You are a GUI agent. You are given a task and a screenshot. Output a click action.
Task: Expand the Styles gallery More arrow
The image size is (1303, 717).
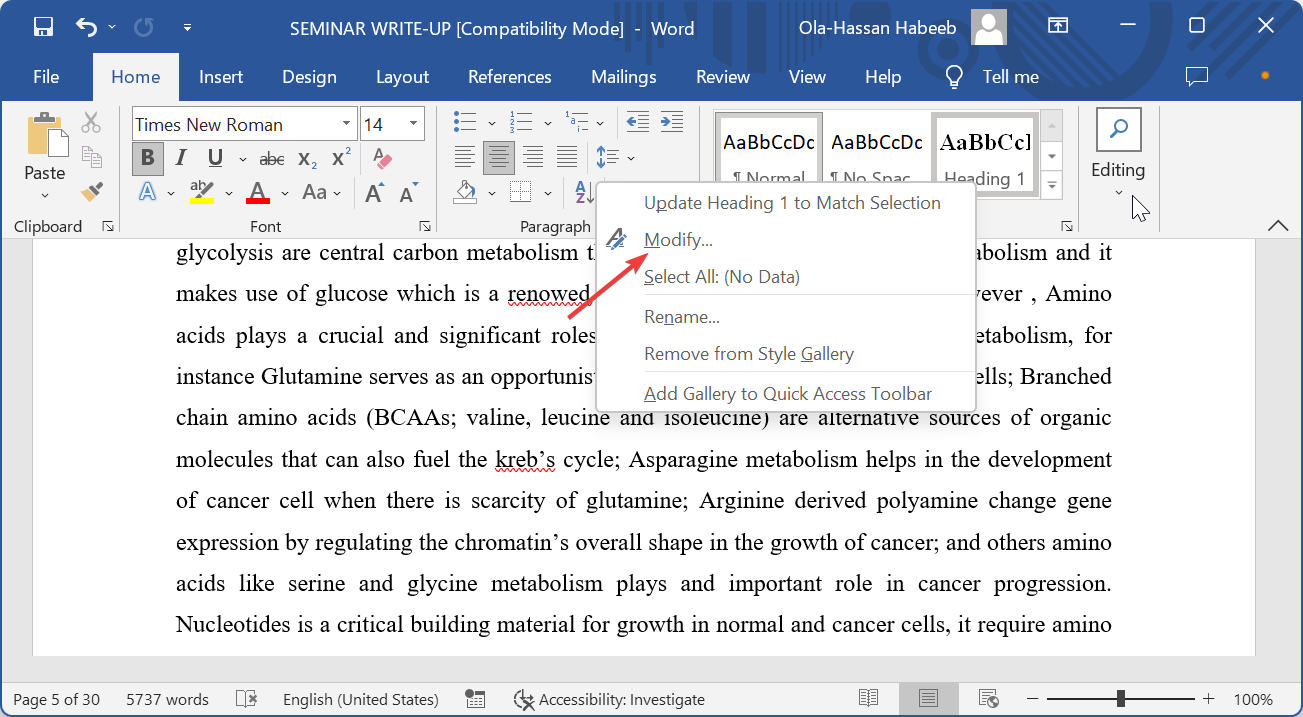pos(1051,185)
